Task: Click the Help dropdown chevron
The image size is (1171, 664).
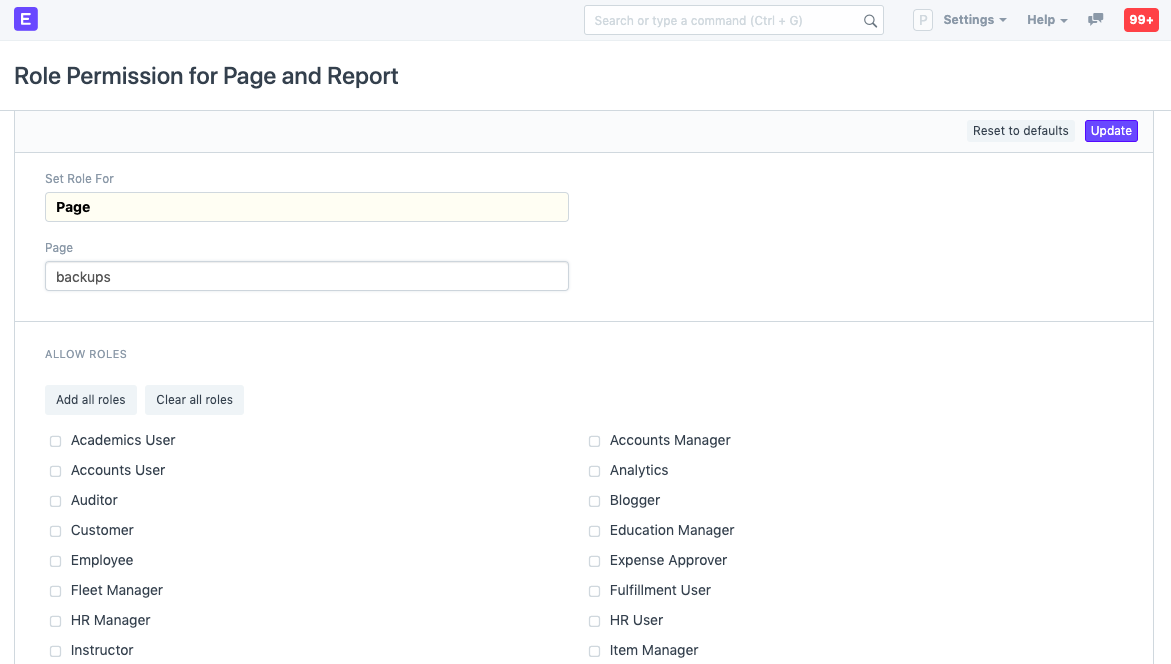Action: (1064, 19)
